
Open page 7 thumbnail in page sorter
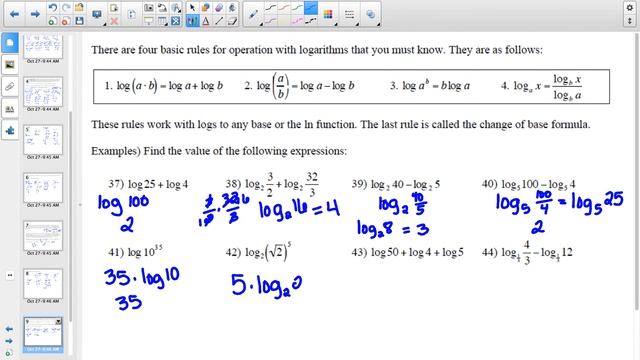tap(43, 236)
